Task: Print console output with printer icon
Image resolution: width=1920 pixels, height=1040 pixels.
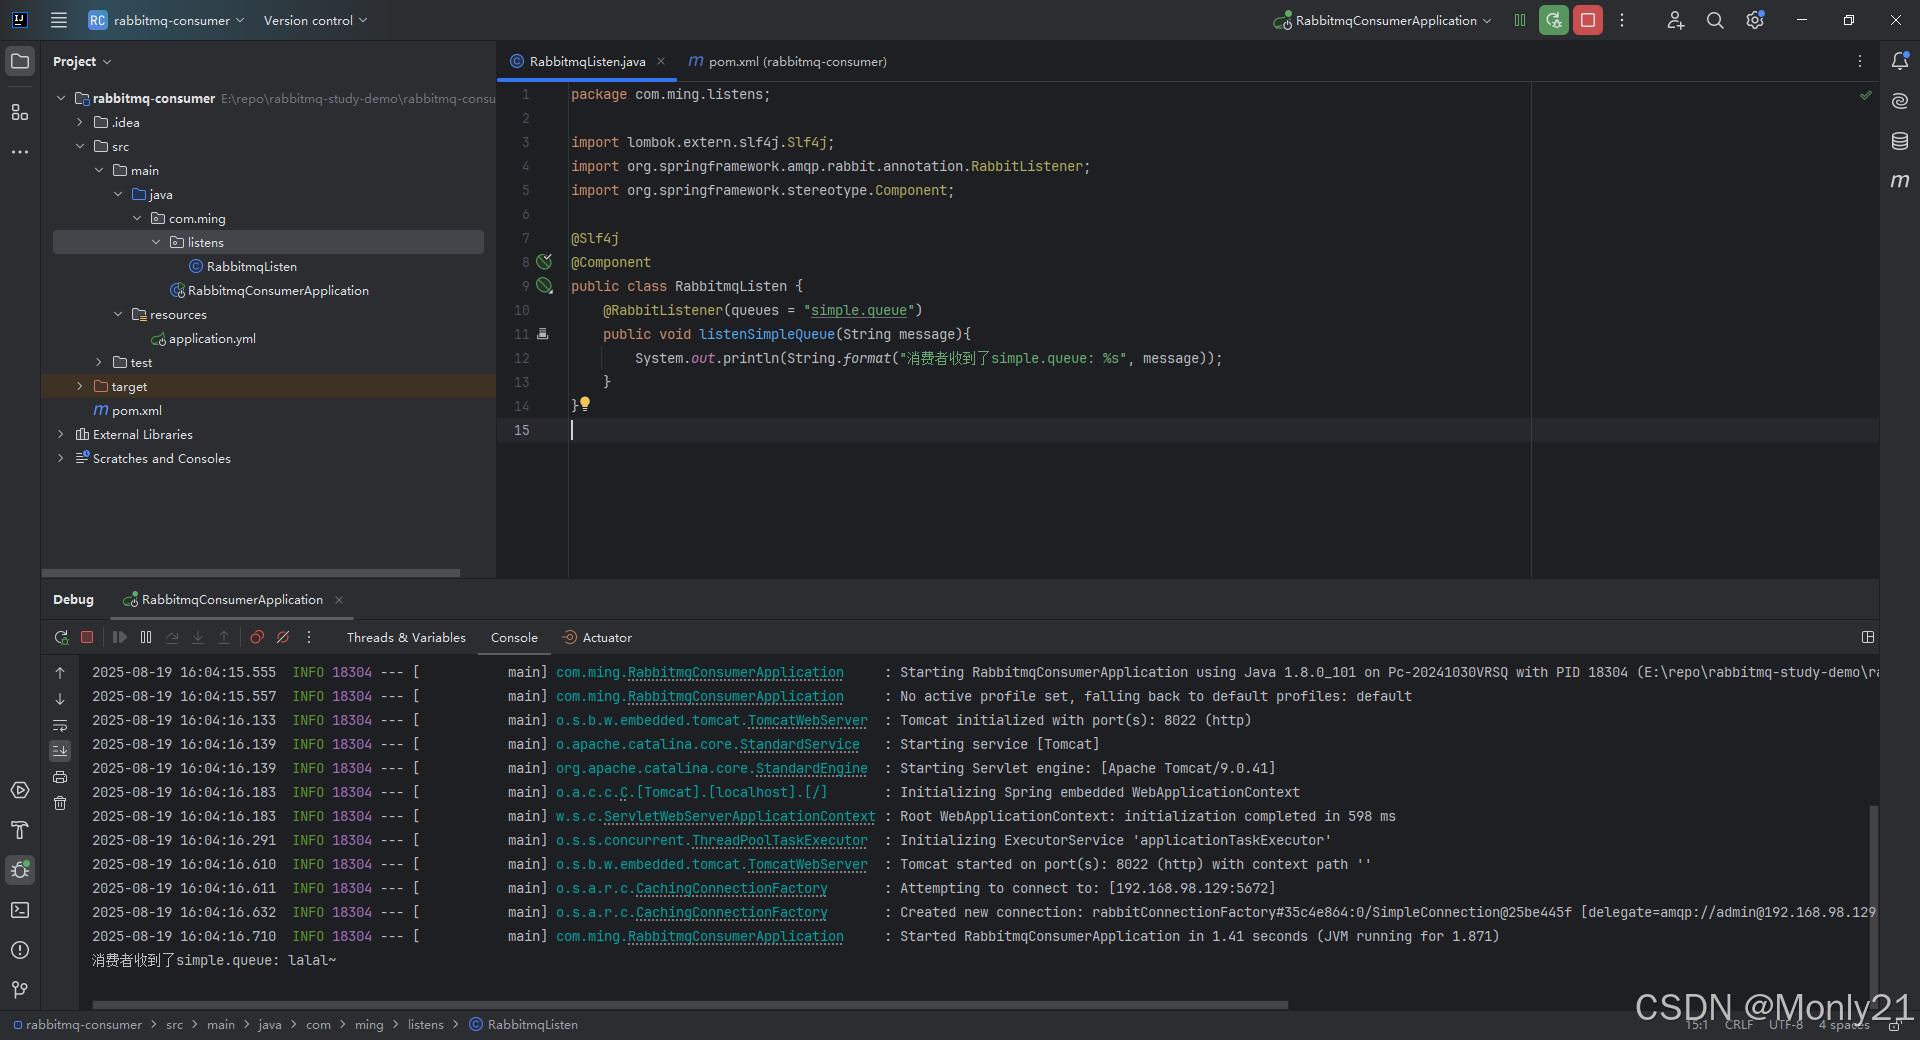Action: pyautogui.click(x=60, y=777)
